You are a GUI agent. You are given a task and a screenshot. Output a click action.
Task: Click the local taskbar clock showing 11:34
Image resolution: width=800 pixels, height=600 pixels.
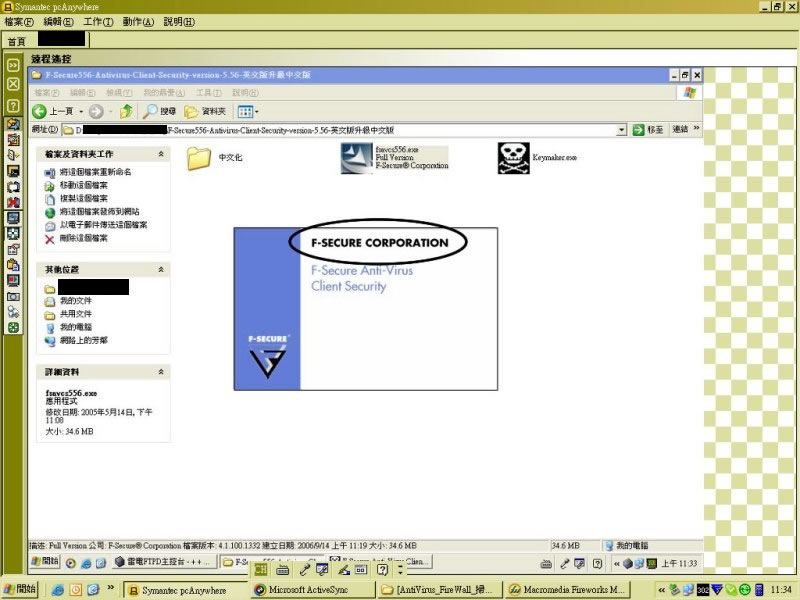pyautogui.click(x=781, y=590)
